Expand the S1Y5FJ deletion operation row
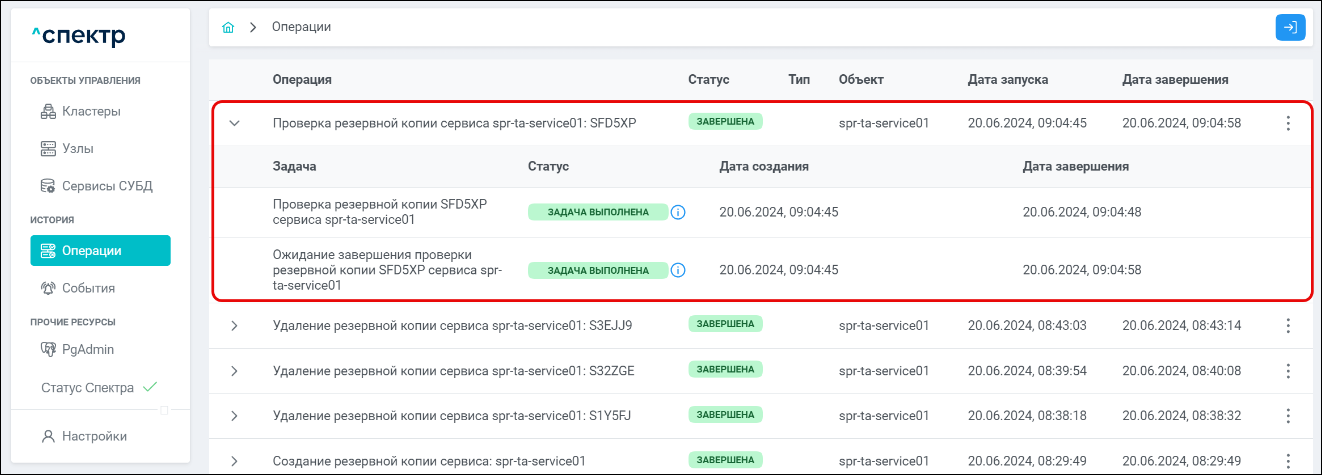 point(235,416)
